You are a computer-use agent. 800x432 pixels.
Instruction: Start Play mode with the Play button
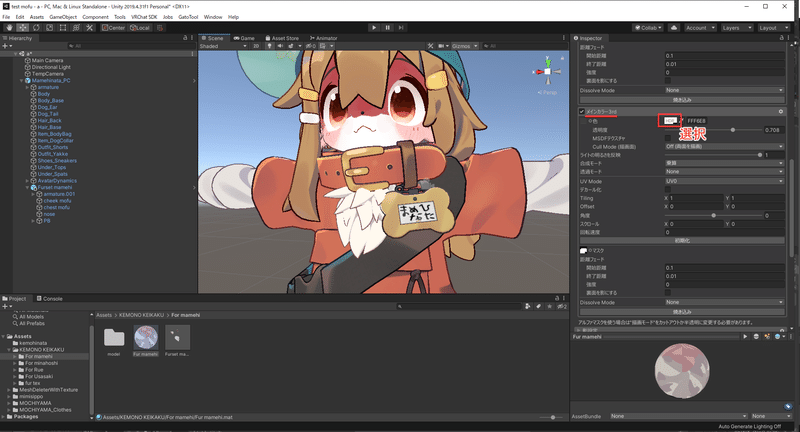(x=374, y=28)
